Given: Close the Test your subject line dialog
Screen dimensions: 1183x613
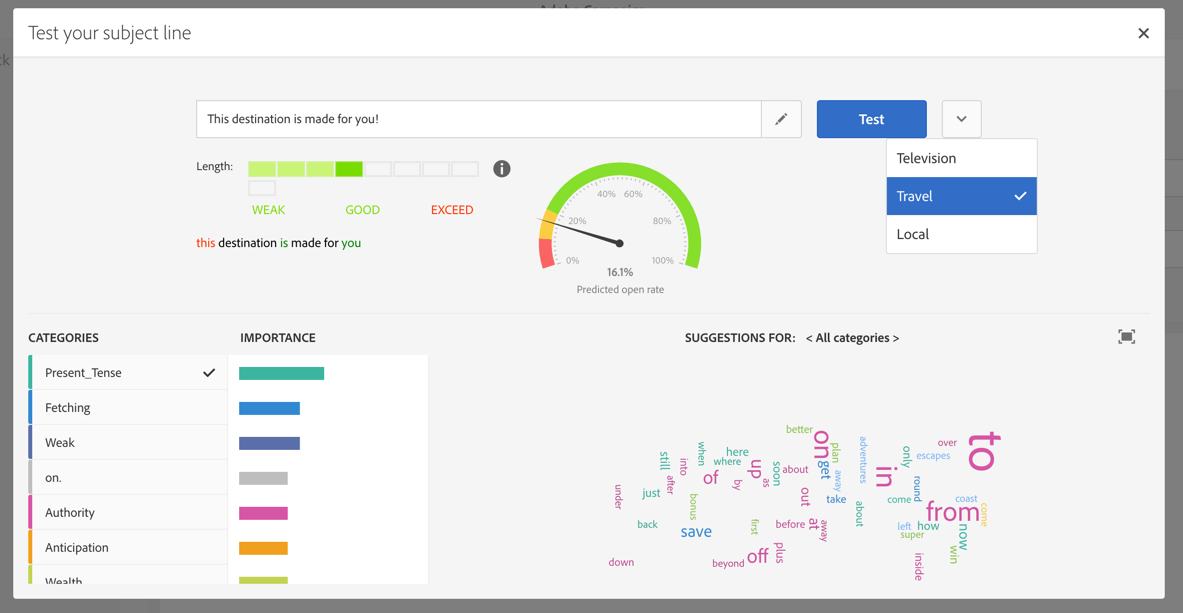Looking at the screenshot, I should pyautogui.click(x=1143, y=33).
